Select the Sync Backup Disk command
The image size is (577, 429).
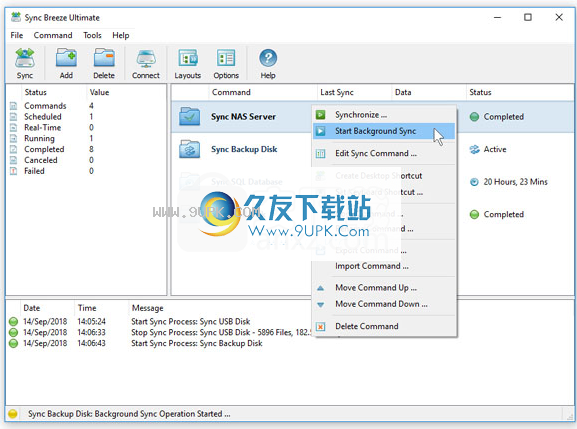click(x=244, y=149)
